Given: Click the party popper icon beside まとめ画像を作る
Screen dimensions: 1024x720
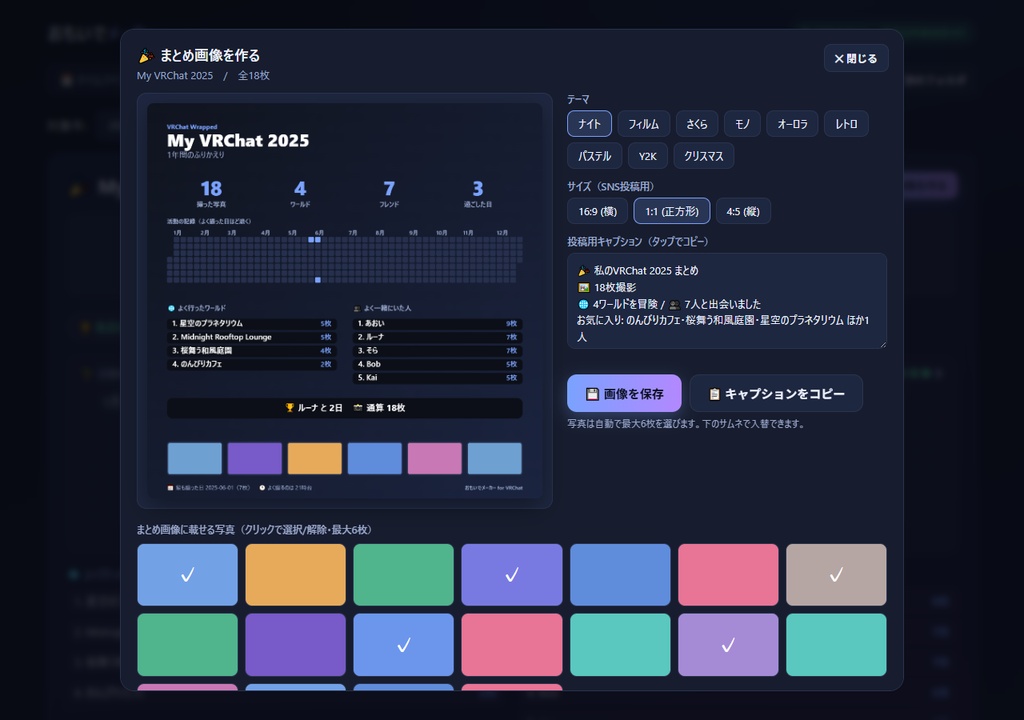Looking at the screenshot, I should (x=146, y=56).
